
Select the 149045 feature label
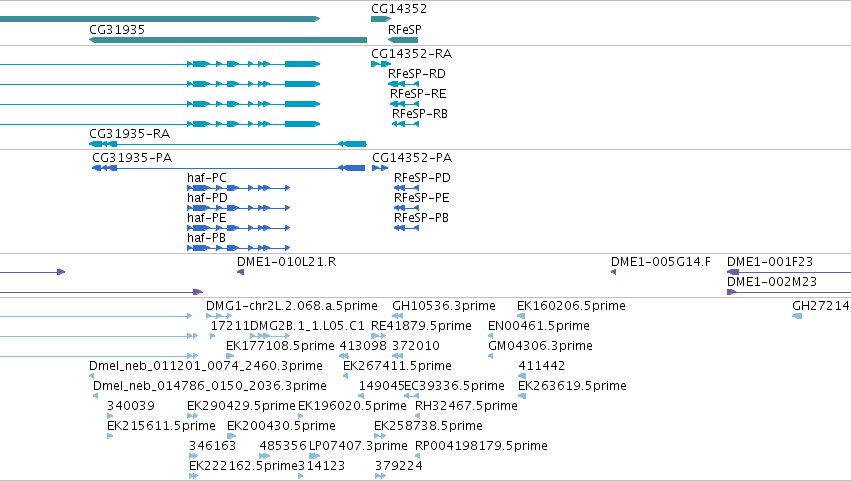382,387
